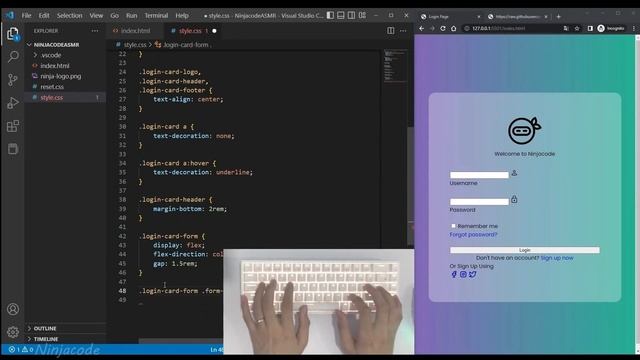Click the line "gap: 1.5rem;"

[175, 264]
